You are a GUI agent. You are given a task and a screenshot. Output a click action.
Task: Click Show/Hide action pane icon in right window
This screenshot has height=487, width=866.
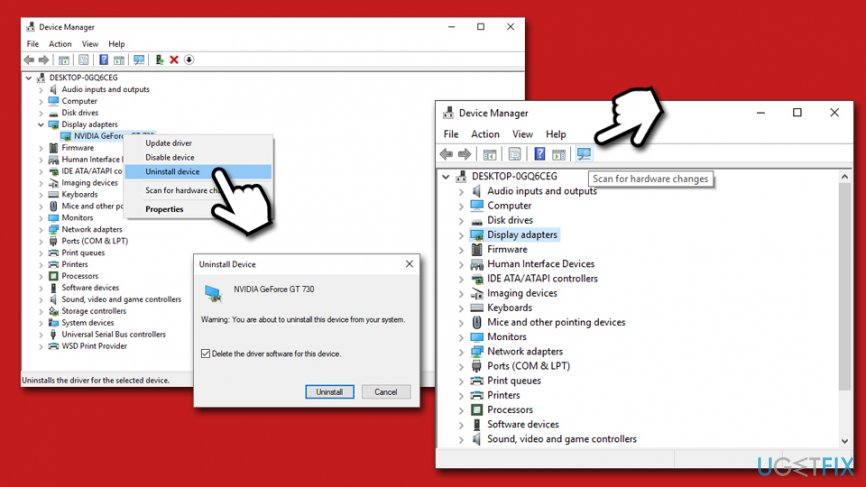tap(559, 155)
